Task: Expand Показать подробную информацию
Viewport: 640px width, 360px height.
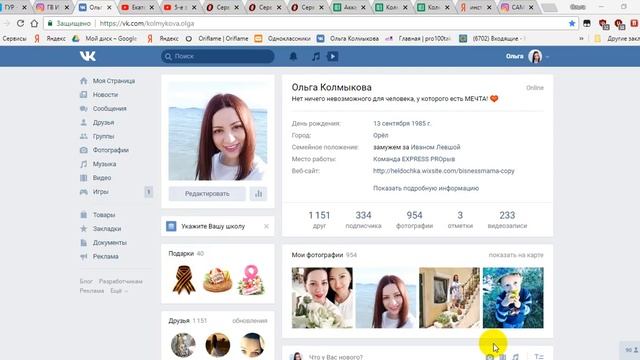Action: pos(426,188)
